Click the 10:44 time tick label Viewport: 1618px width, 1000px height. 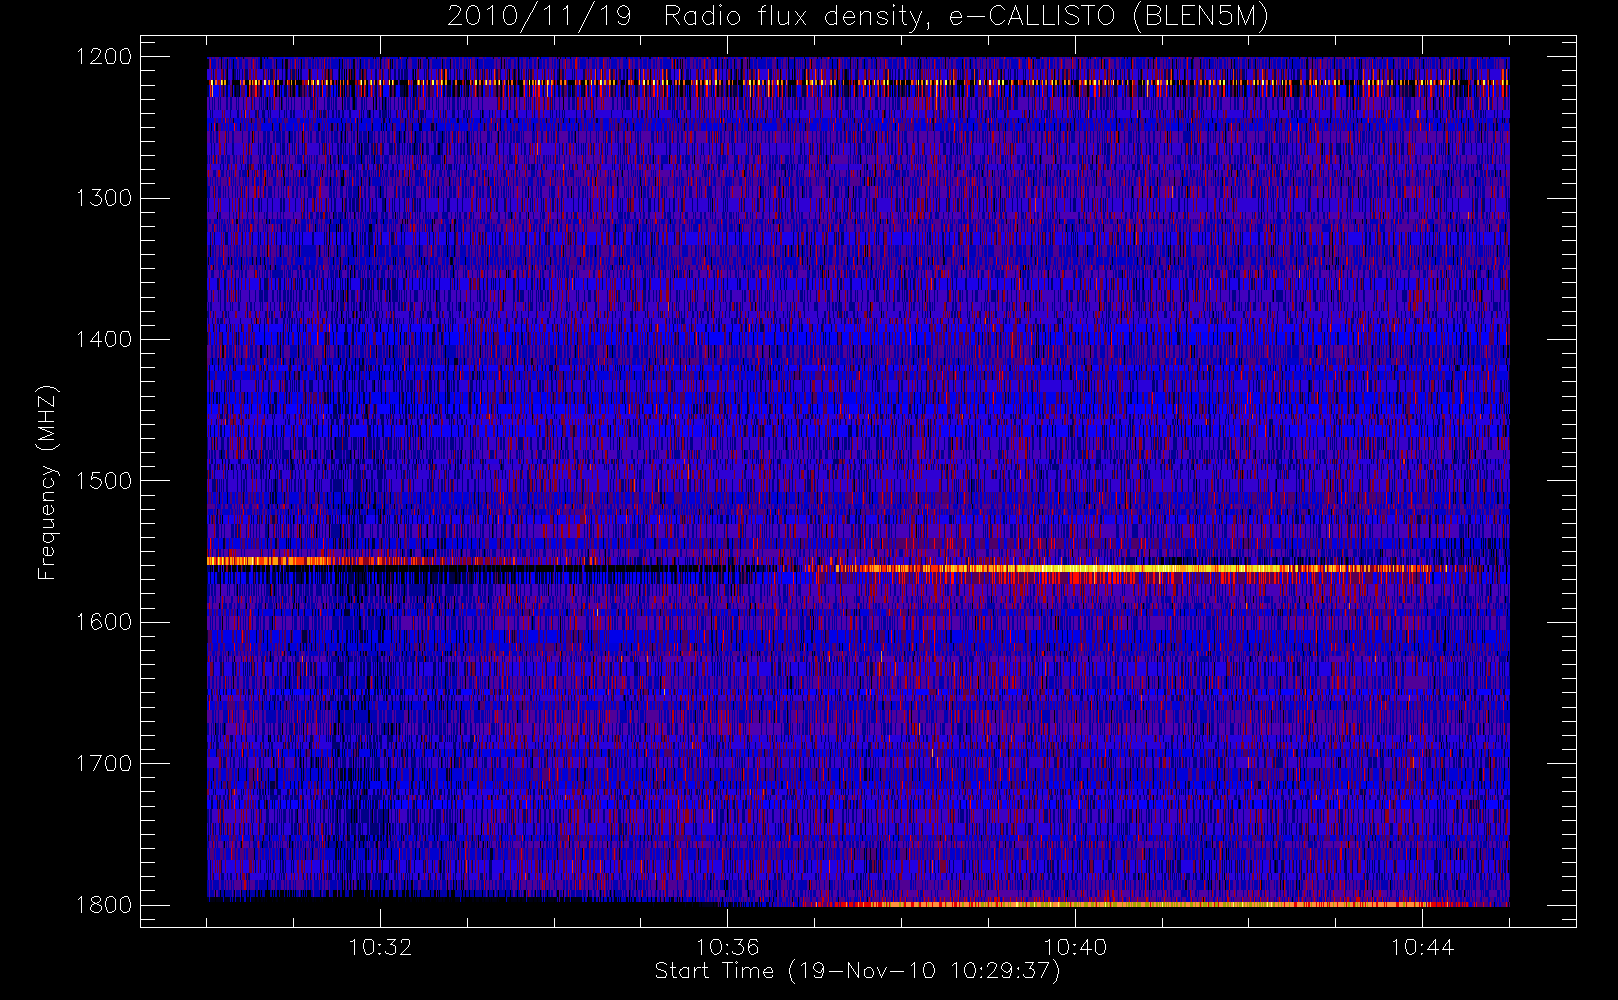tap(1422, 947)
